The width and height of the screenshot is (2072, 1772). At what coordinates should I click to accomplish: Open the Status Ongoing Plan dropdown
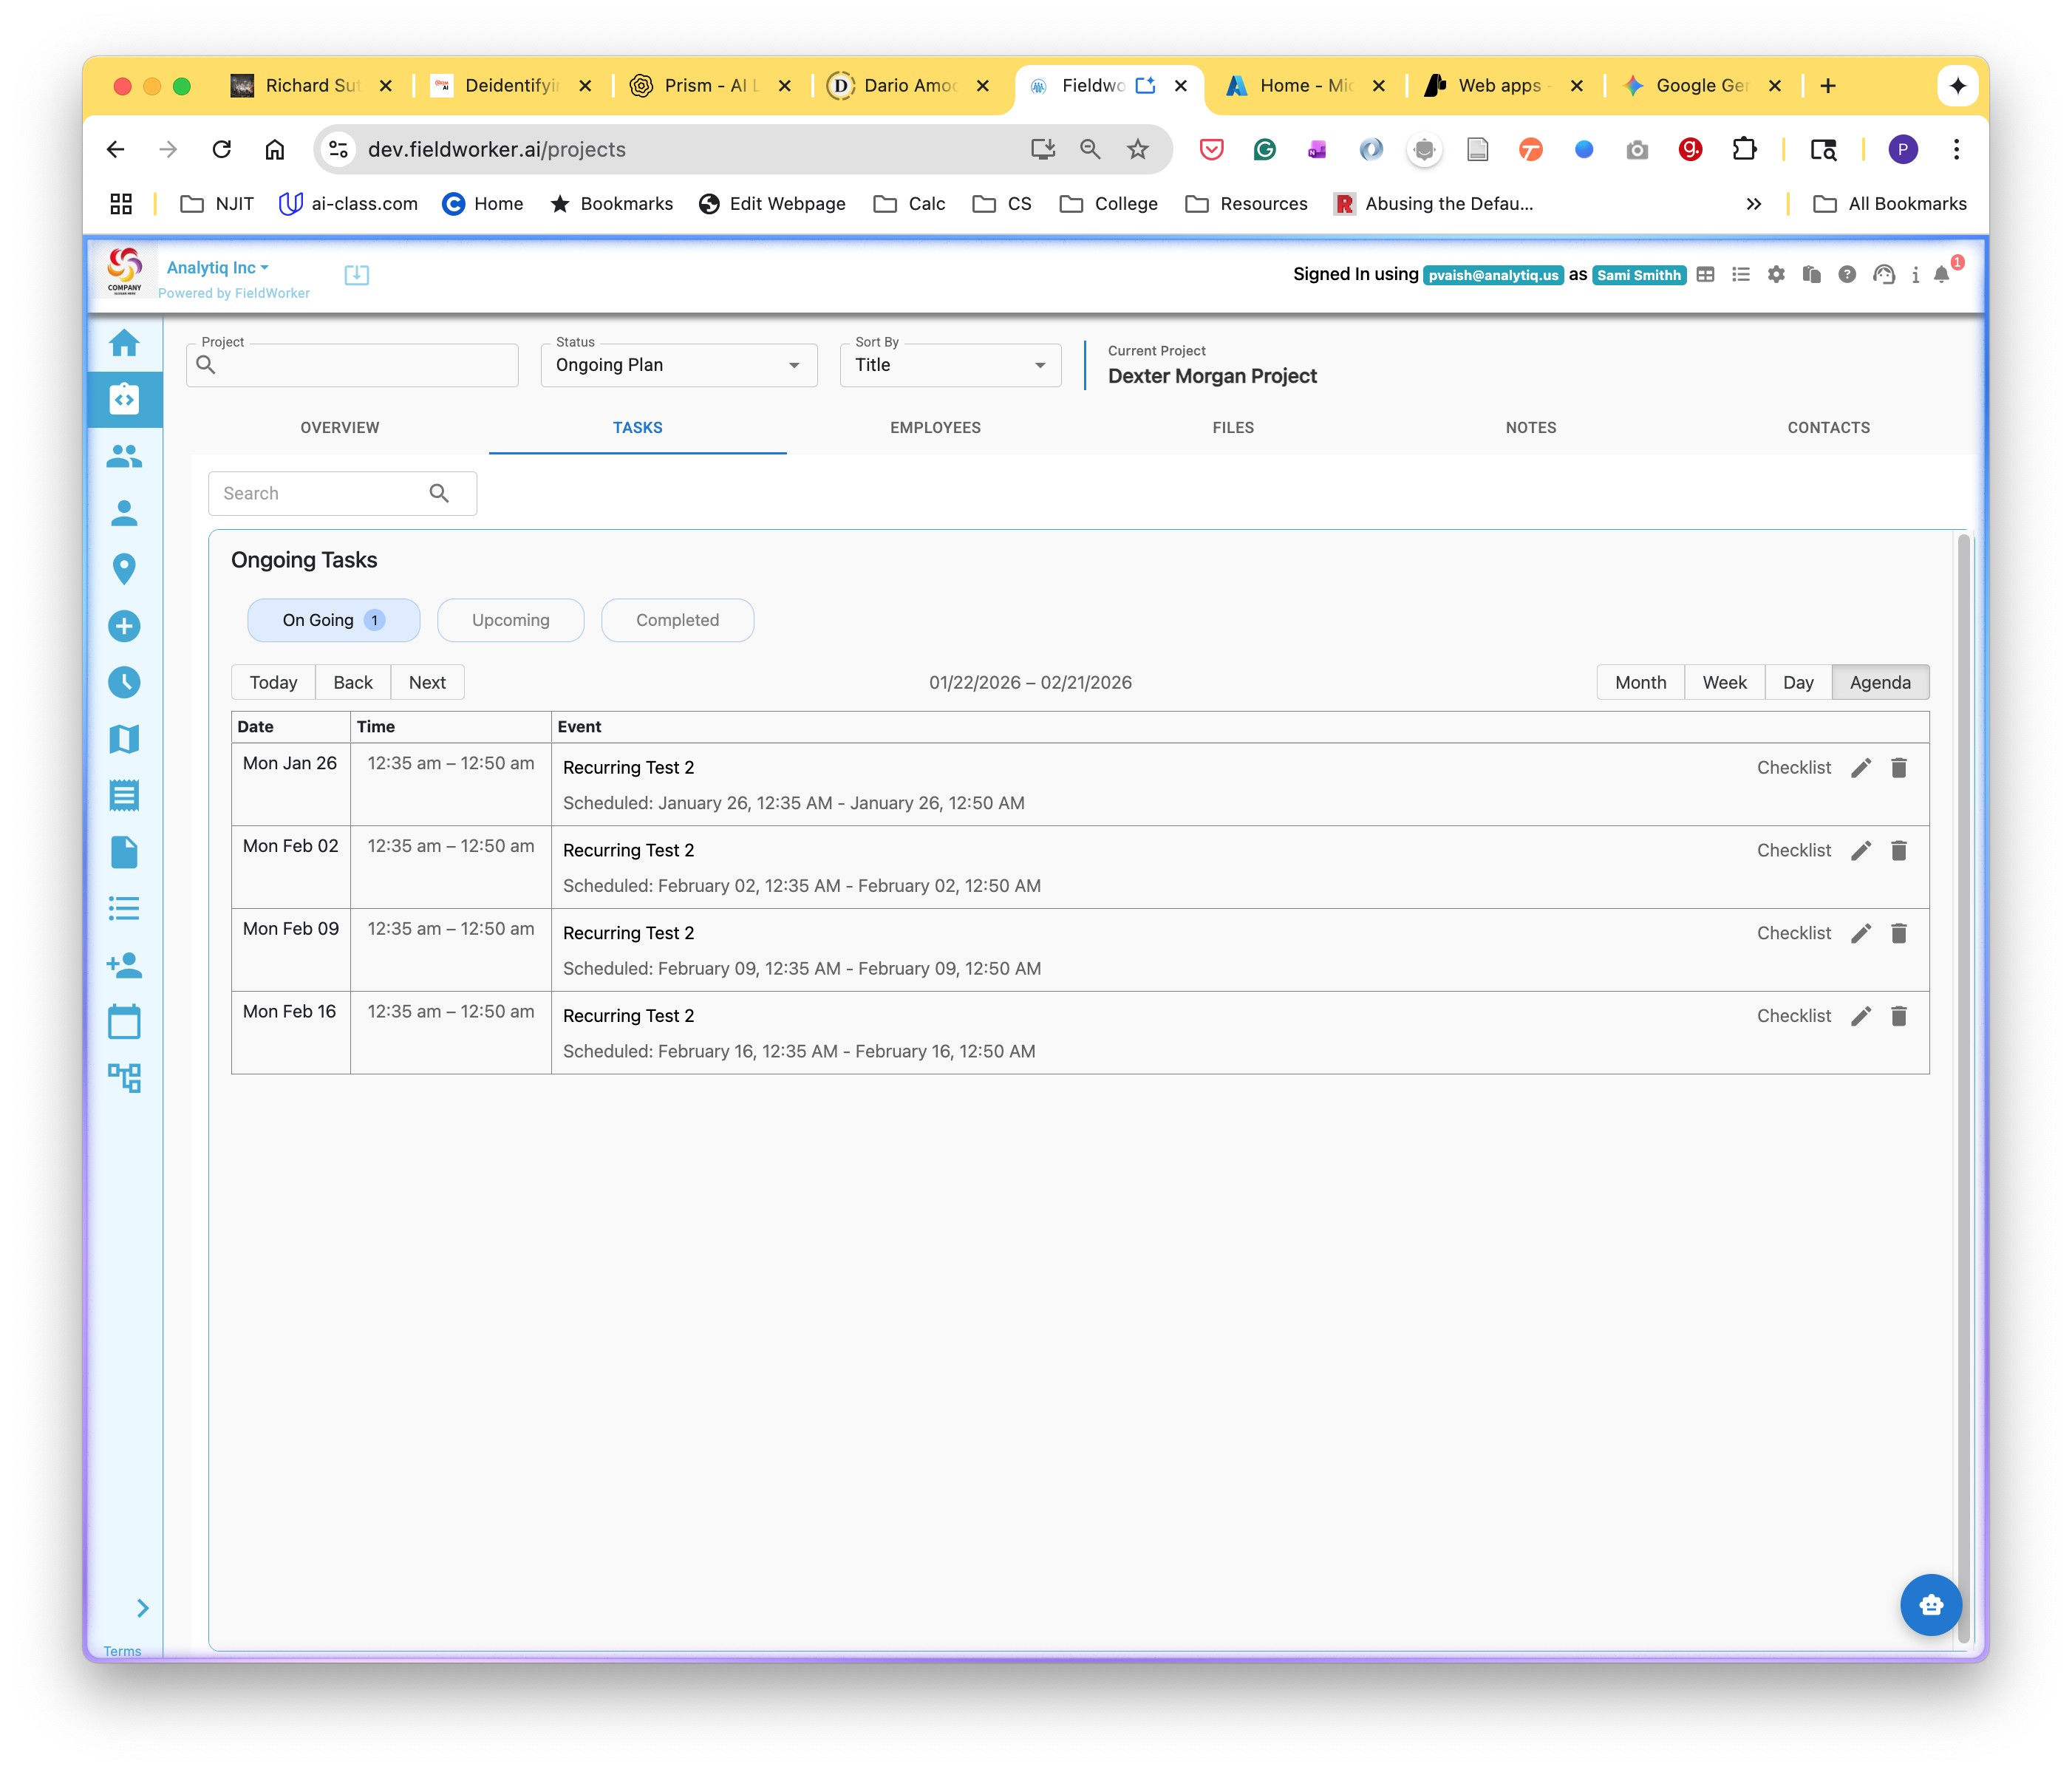(x=678, y=365)
